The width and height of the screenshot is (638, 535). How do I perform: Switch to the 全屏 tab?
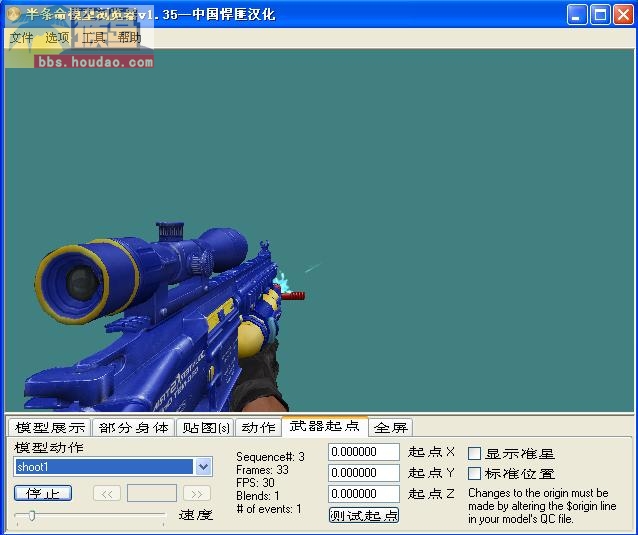(391, 428)
